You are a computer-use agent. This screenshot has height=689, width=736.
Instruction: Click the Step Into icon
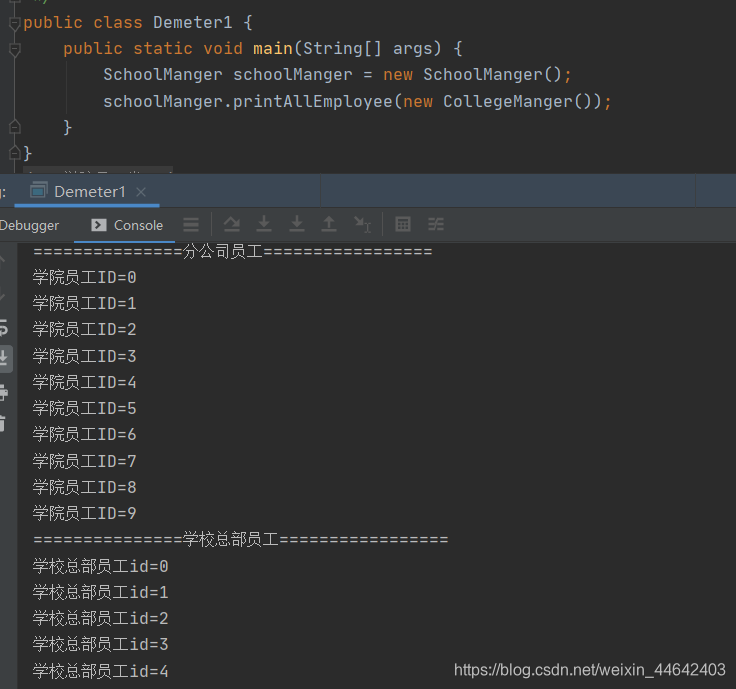tap(264, 224)
